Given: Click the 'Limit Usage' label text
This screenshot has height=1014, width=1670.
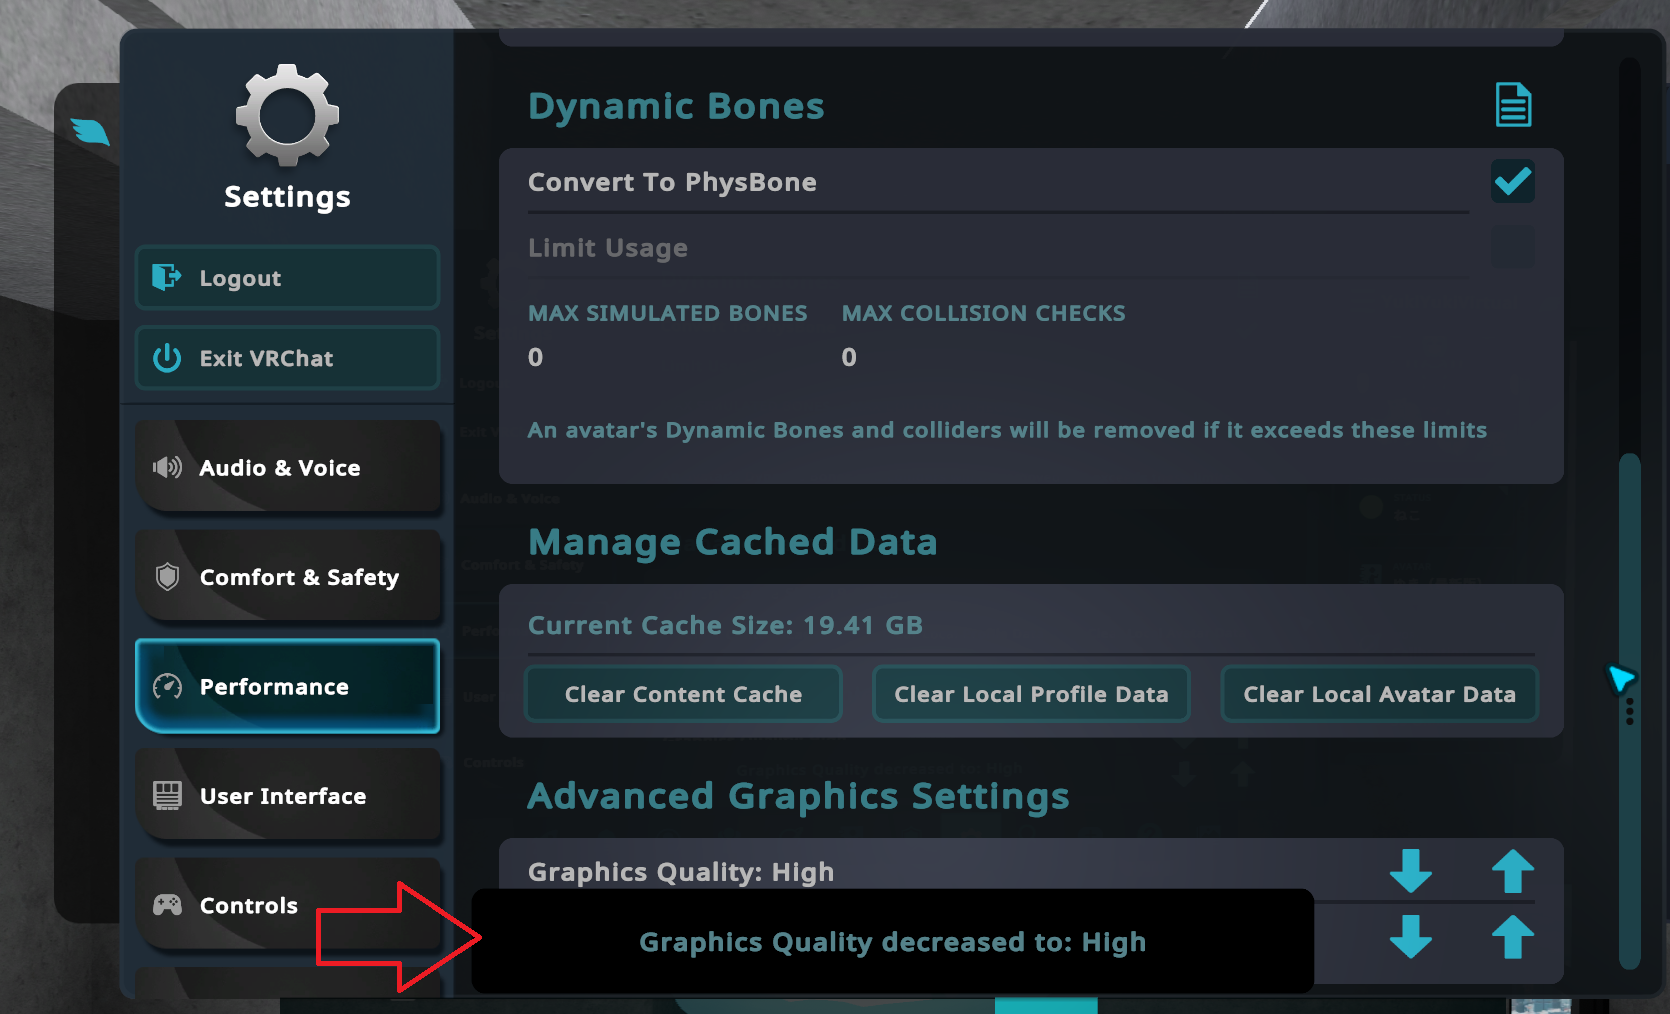Looking at the screenshot, I should point(608,247).
